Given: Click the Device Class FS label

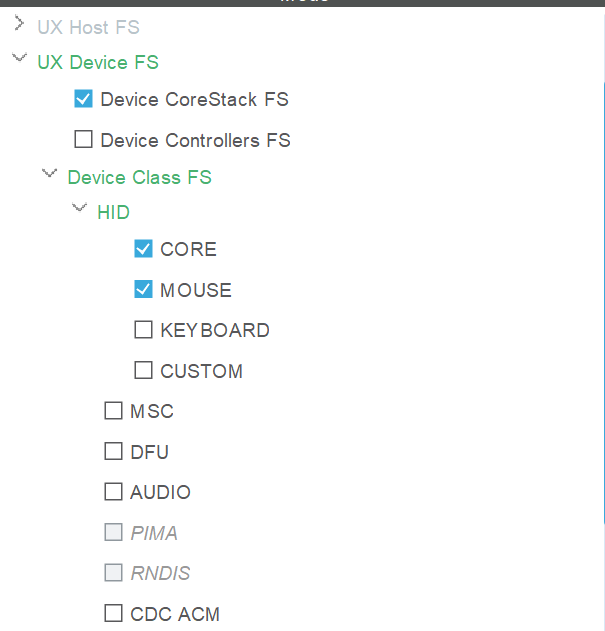Looking at the screenshot, I should [x=139, y=177].
